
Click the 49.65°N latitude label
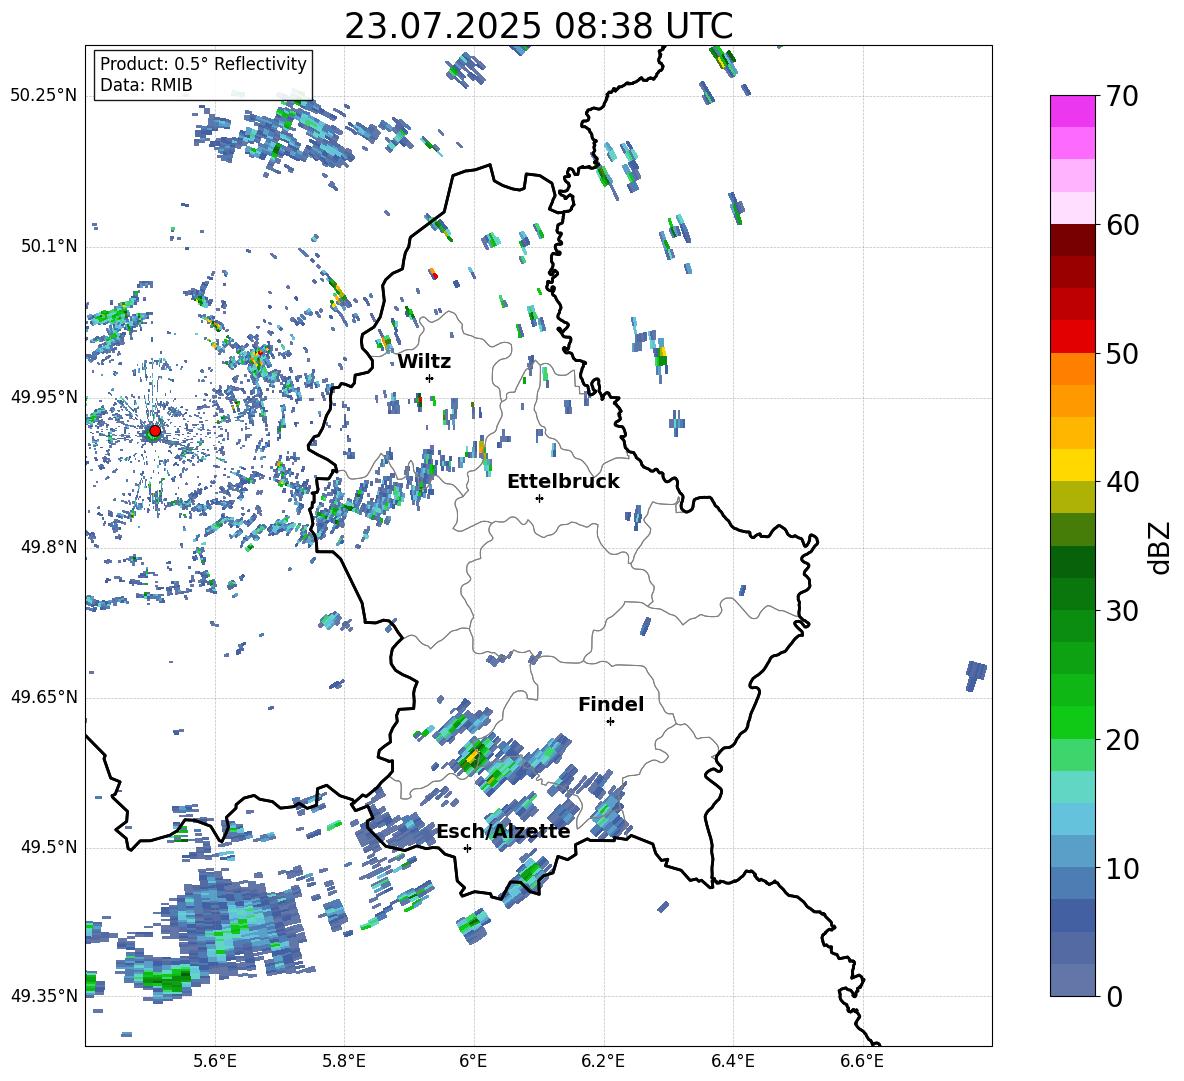point(44,697)
